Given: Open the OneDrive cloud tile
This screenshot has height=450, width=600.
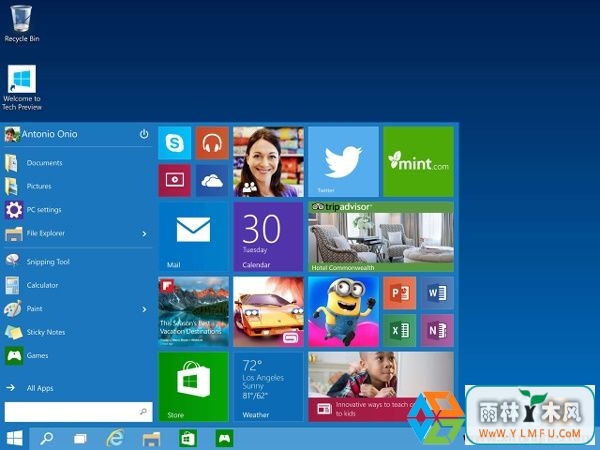Looking at the screenshot, I should point(212,180).
